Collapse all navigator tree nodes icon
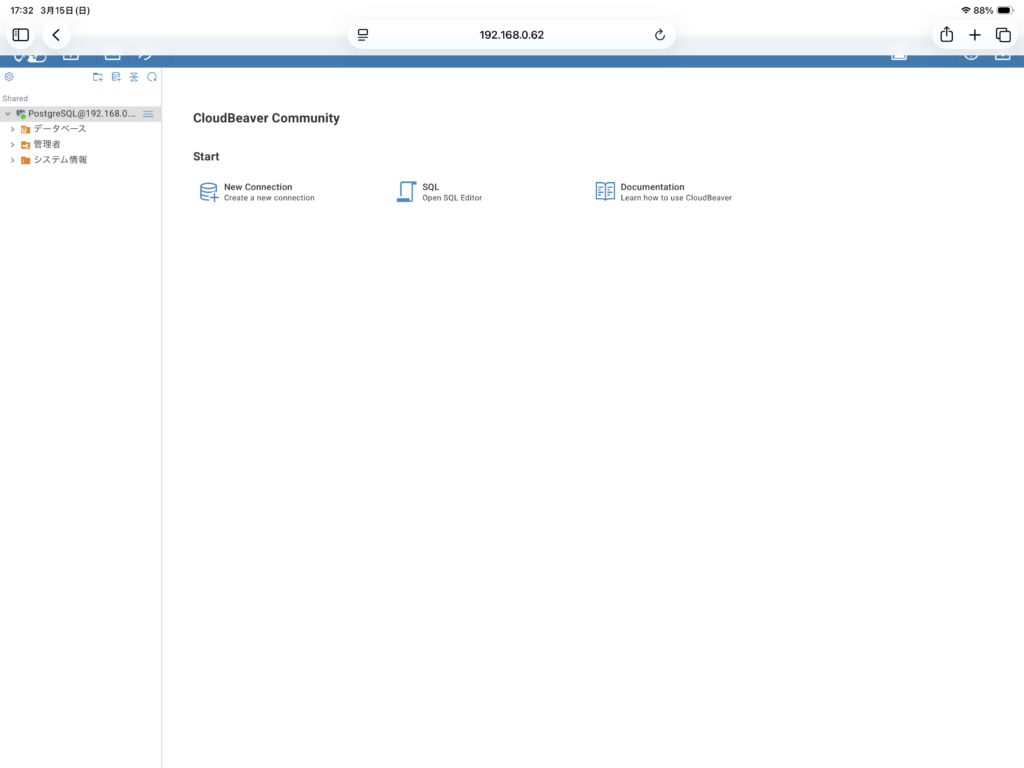The image size is (1024, 768). (x=134, y=77)
